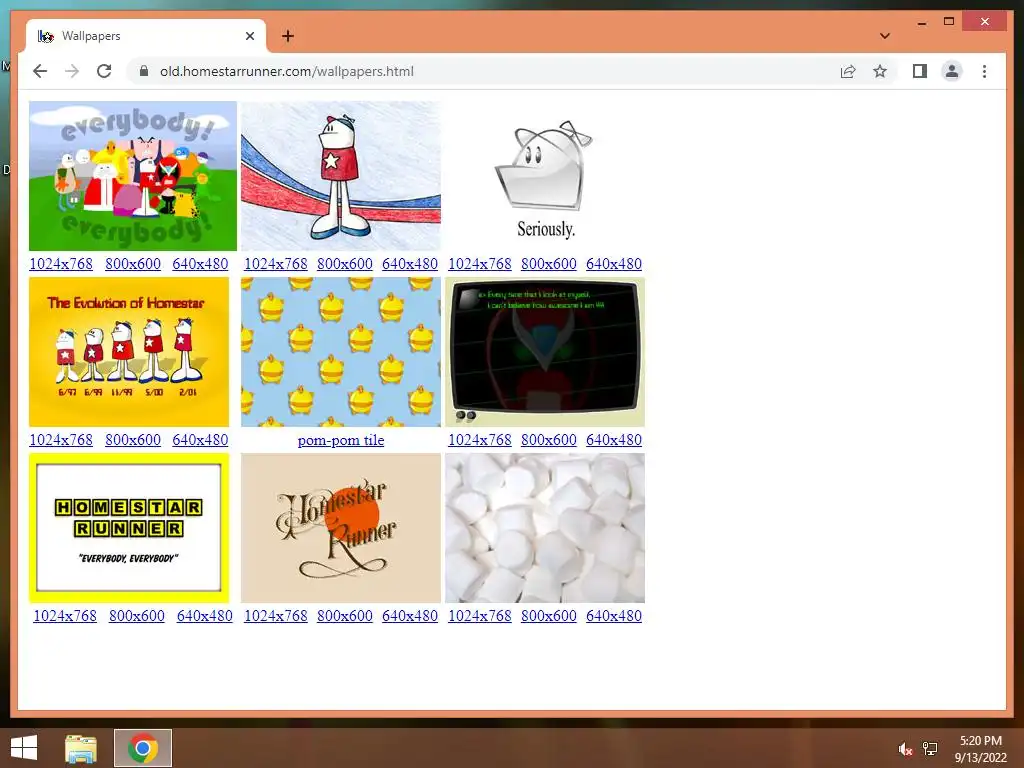The width and height of the screenshot is (1024, 768).
Task: Open the browser side panel
Action: click(x=920, y=71)
